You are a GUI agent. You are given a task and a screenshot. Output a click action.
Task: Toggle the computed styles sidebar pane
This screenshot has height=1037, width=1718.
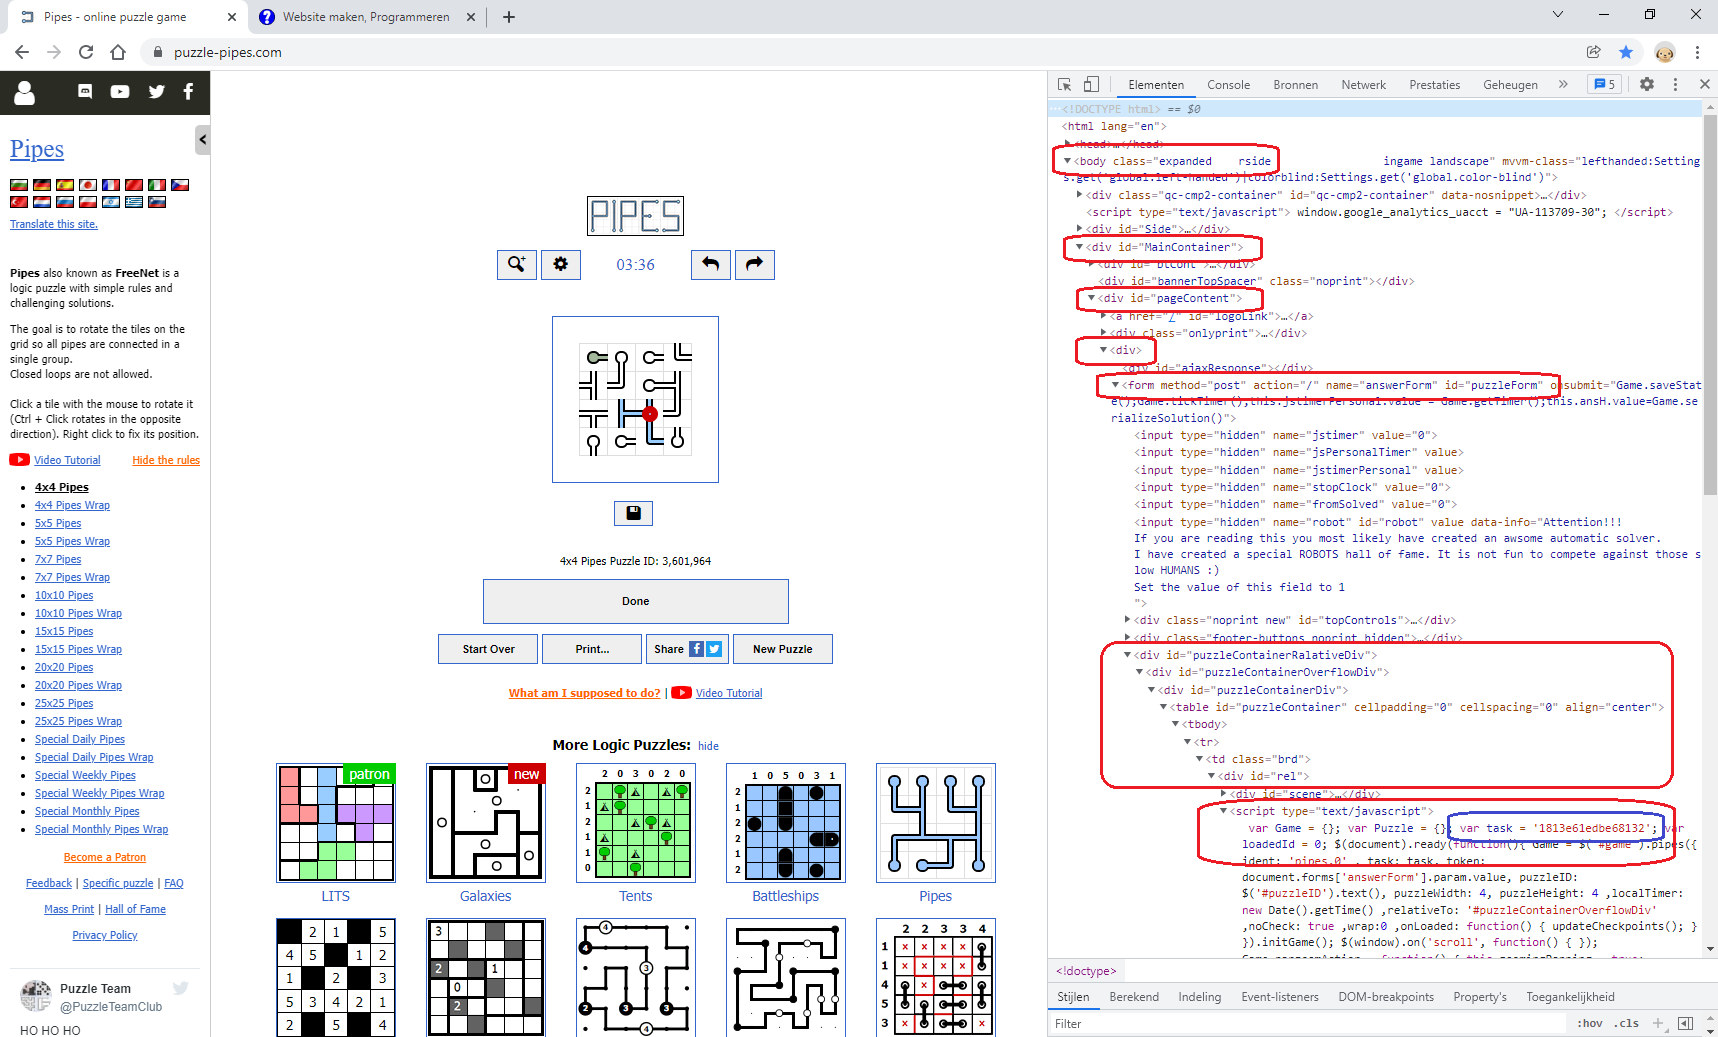tap(1686, 1023)
